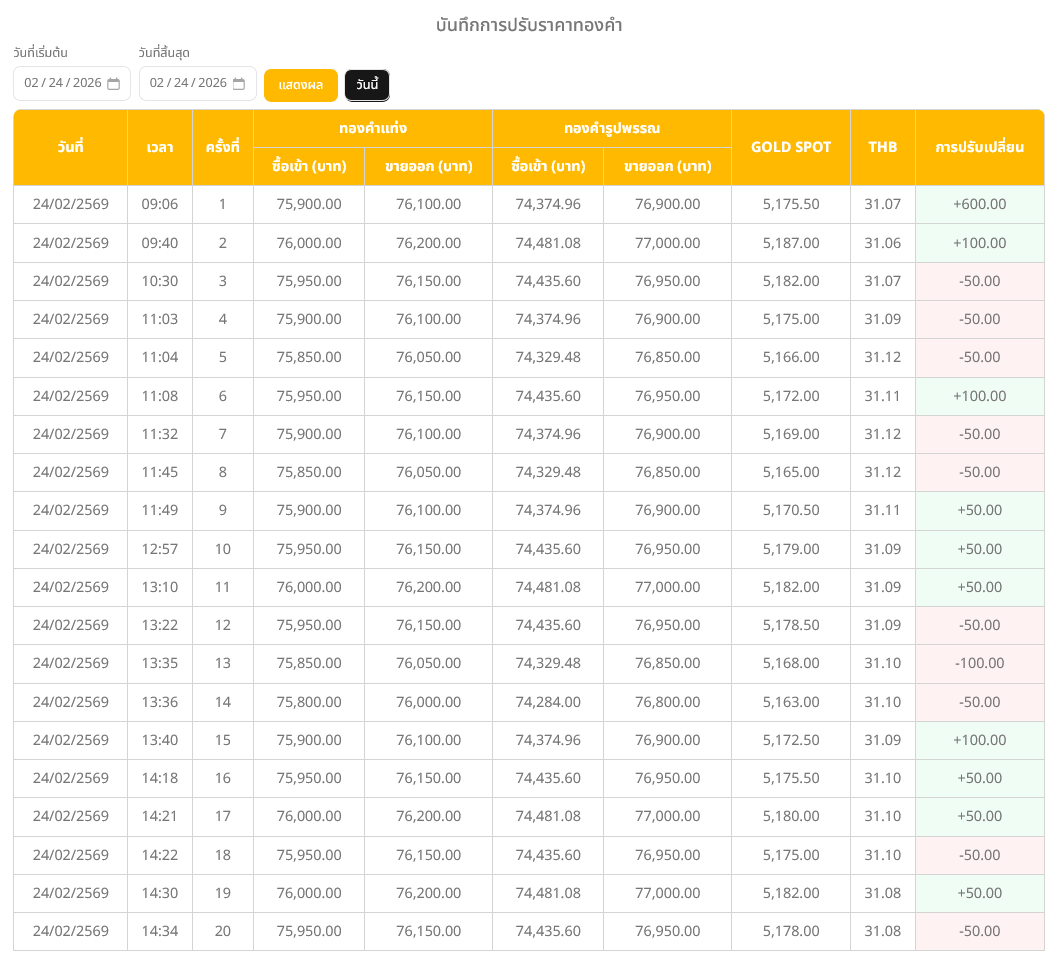This screenshot has width=1057, height=957.
Task: Click the ทองคำแท่ง group header
Action: 372,129
